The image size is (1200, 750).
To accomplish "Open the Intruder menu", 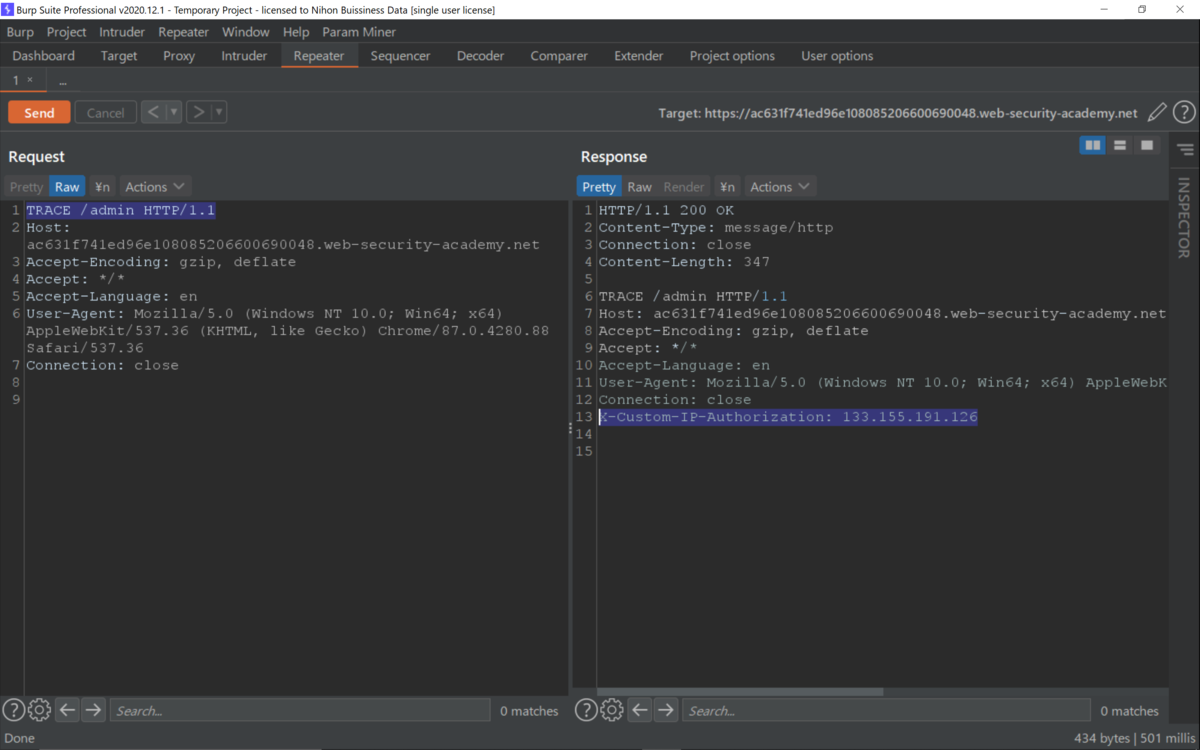I will click(122, 32).
